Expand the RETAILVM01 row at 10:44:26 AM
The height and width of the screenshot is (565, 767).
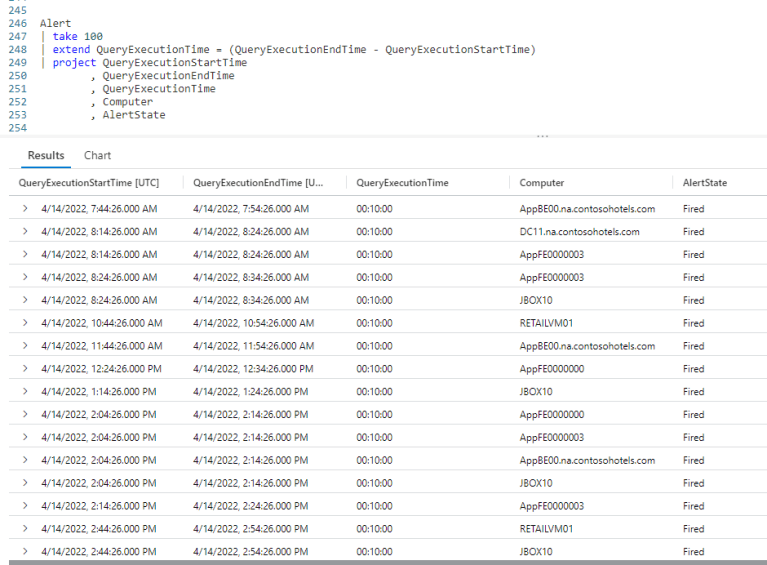25,323
